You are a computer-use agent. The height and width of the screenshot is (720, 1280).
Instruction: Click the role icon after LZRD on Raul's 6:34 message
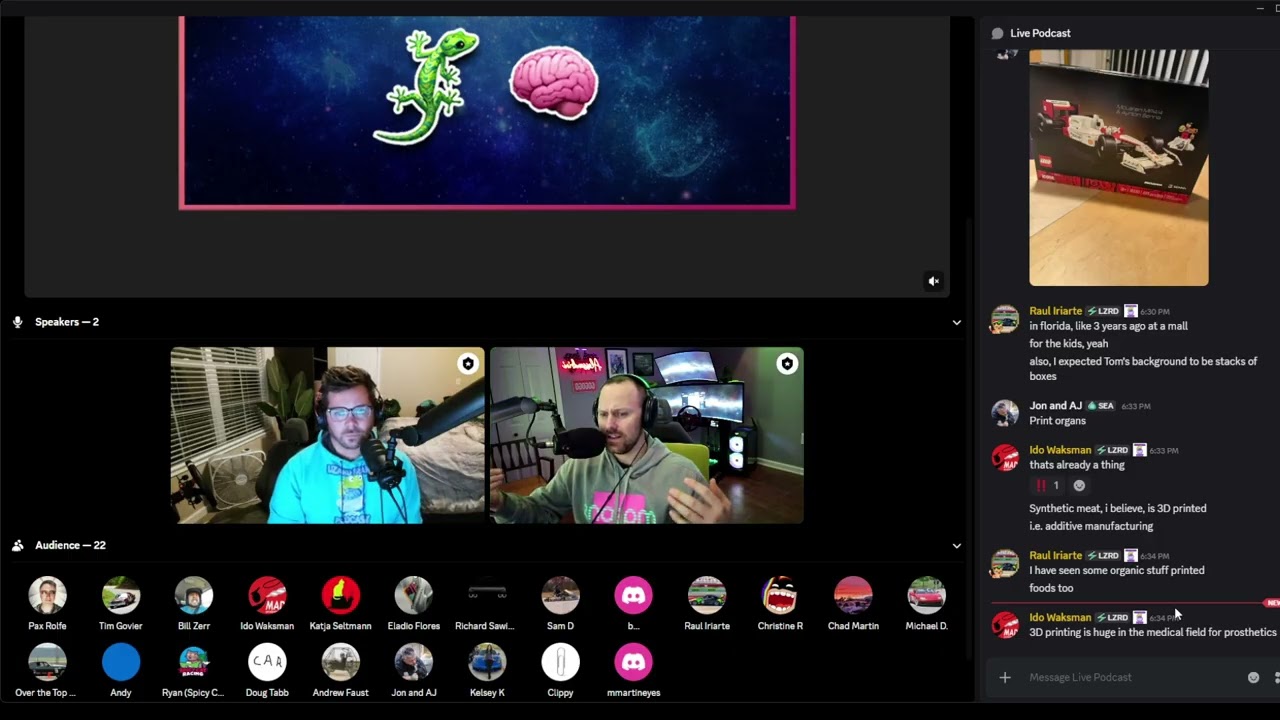tap(1130, 555)
